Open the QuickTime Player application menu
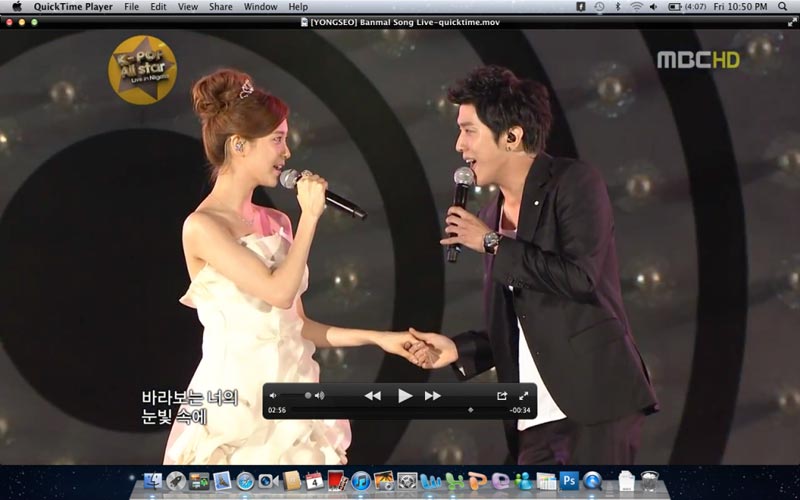 73,7
